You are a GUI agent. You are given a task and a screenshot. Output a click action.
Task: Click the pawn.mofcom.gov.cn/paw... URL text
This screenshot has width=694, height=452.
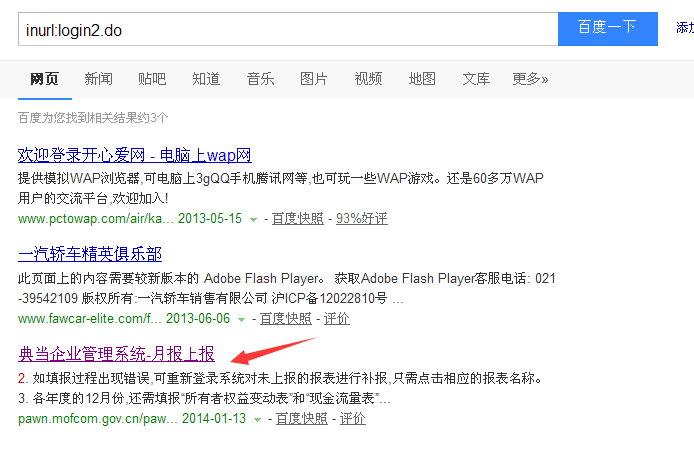[97, 419]
